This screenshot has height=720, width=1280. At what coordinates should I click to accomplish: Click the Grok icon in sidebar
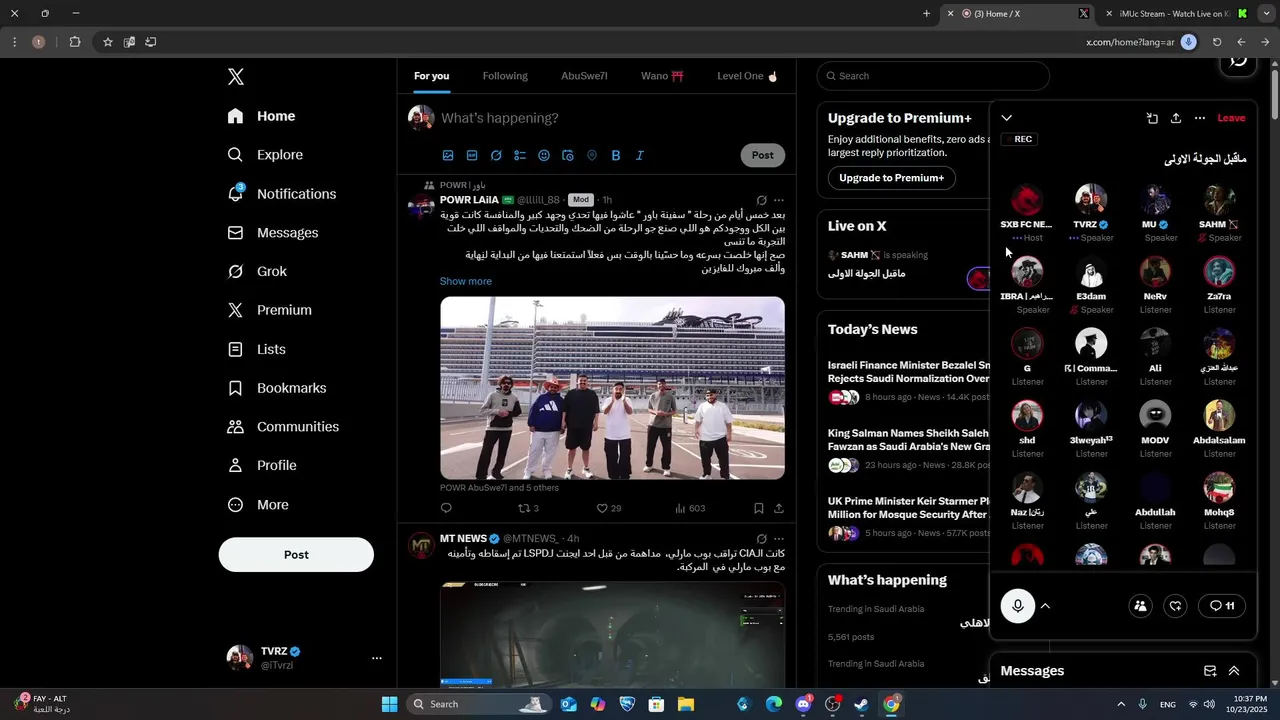pos(235,271)
